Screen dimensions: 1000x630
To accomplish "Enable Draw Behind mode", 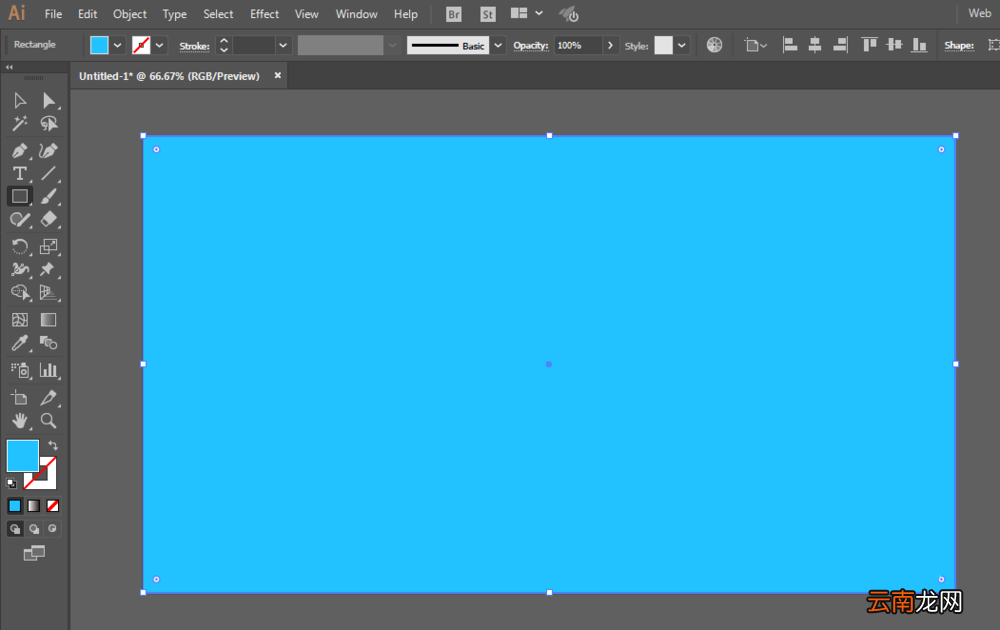I will 34,529.
